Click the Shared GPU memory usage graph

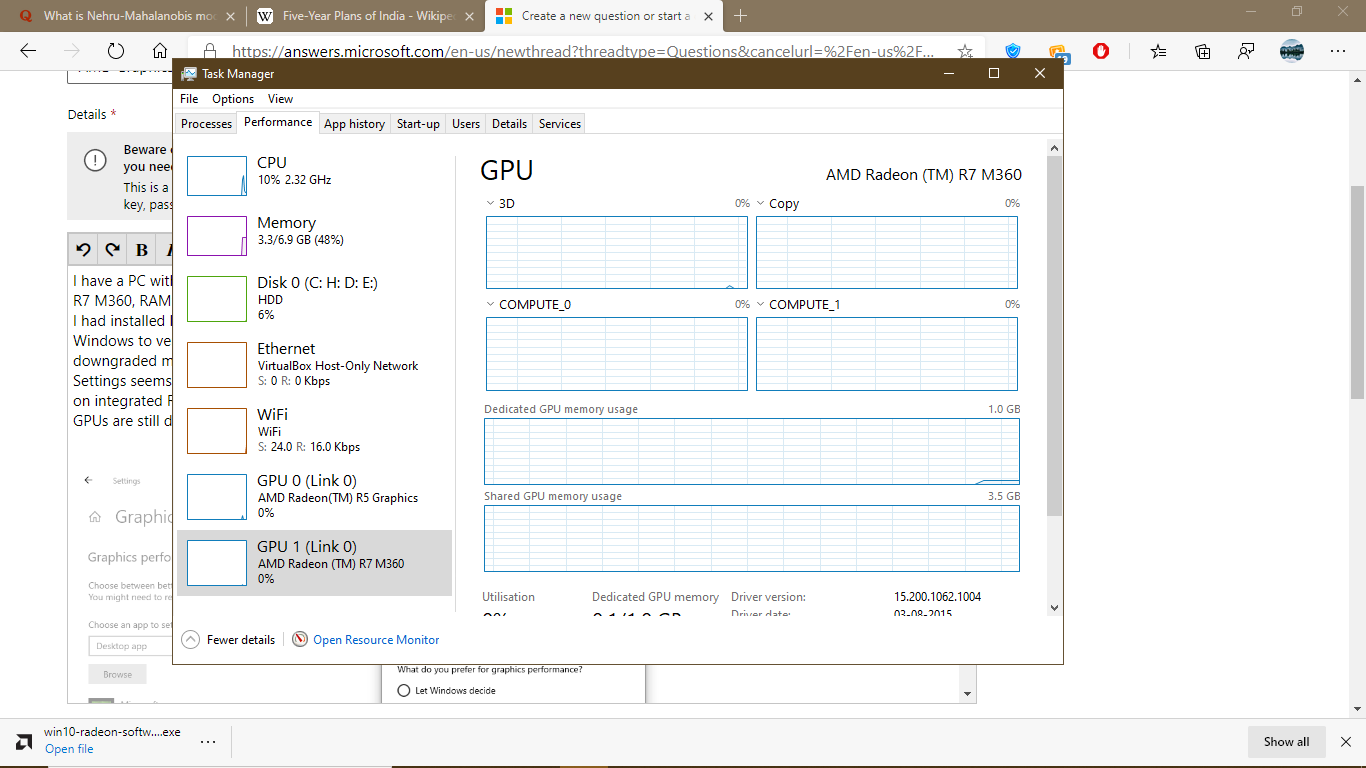click(x=752, y=538)
